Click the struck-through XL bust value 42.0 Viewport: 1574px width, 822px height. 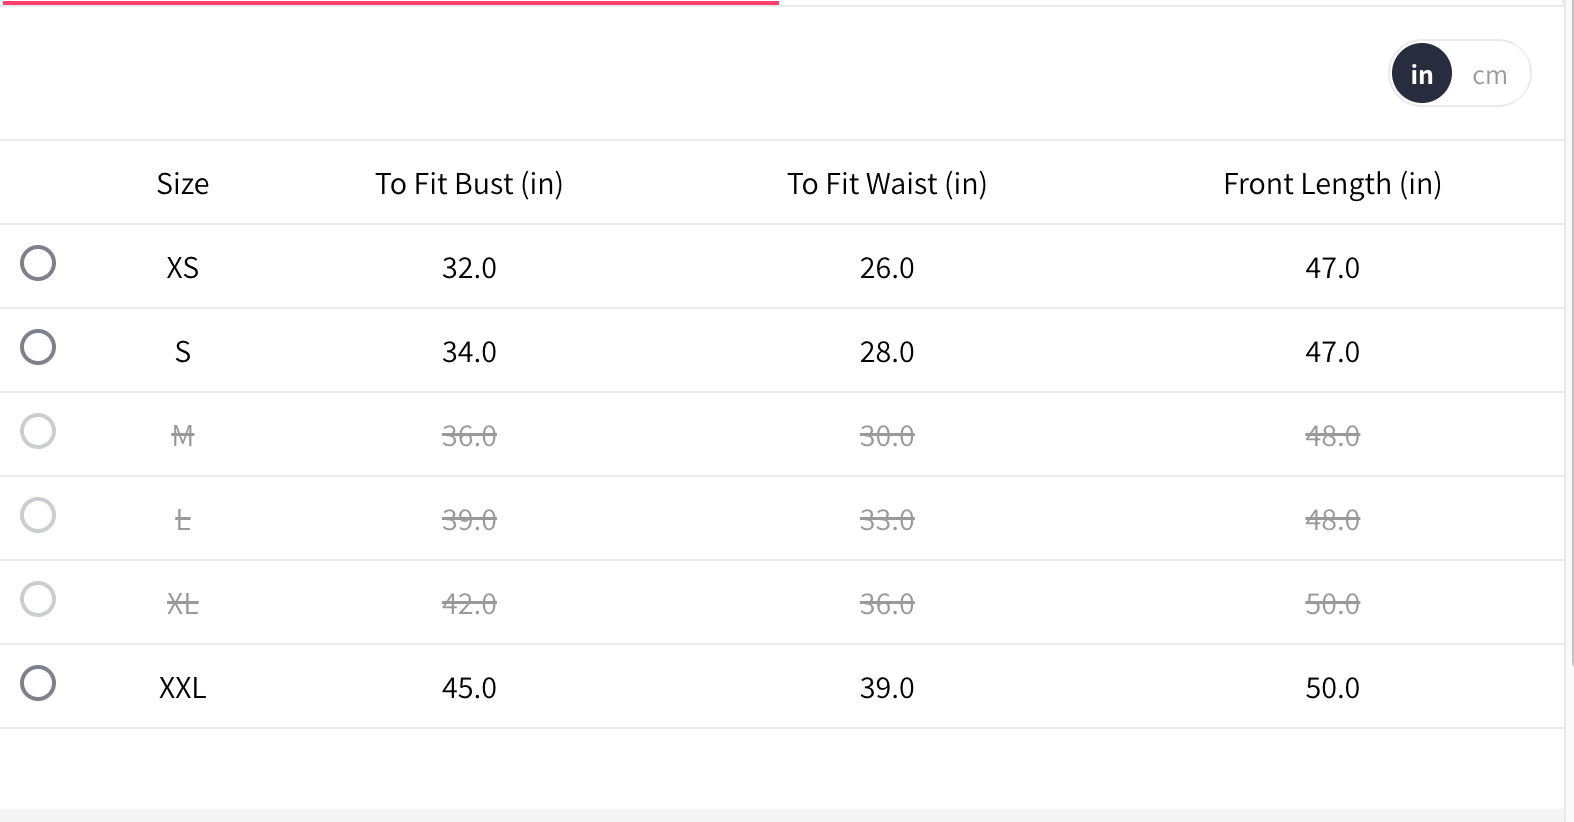point(469,604)
